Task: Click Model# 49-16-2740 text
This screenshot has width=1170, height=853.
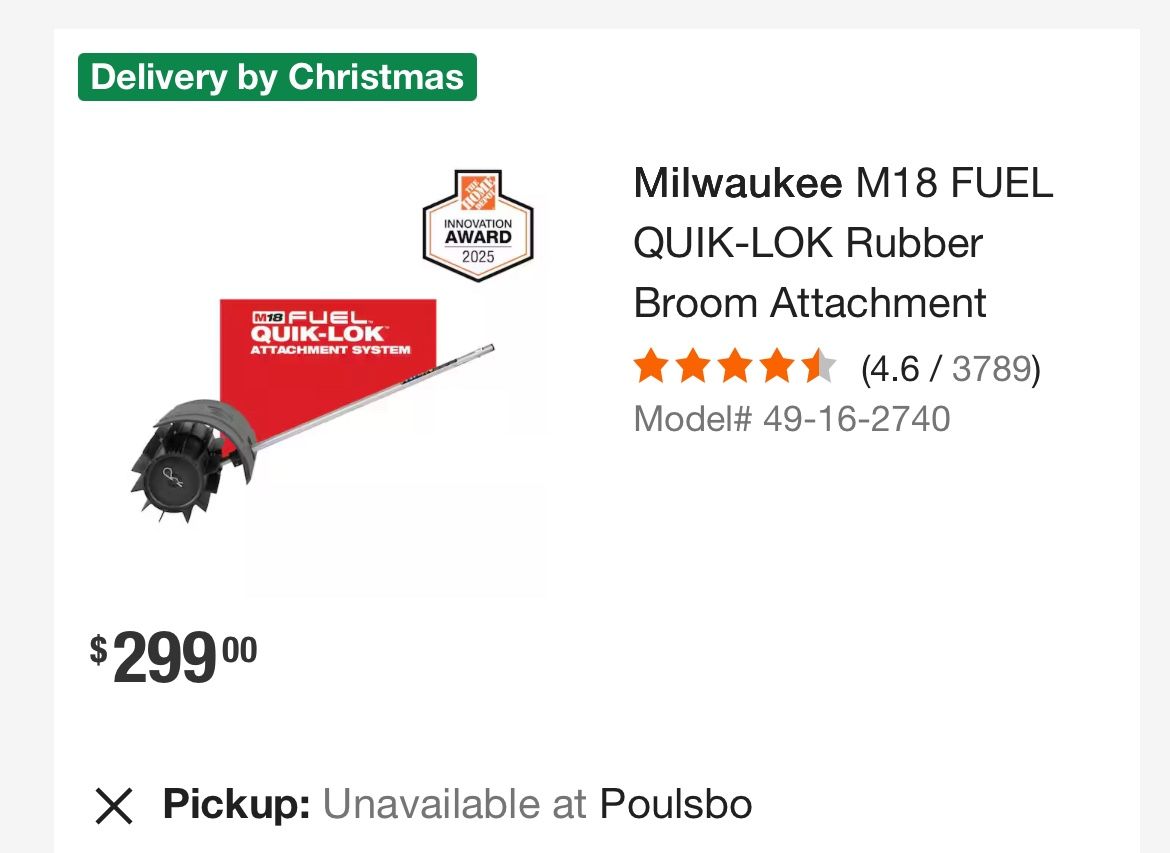Action: pos(790,419)
